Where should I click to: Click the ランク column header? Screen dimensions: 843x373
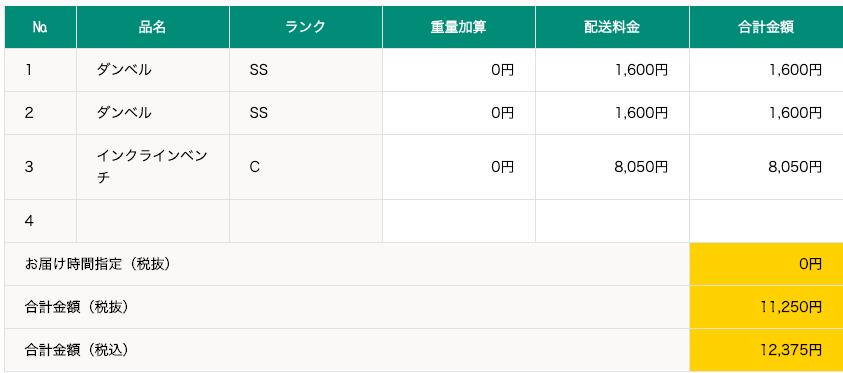306,27
